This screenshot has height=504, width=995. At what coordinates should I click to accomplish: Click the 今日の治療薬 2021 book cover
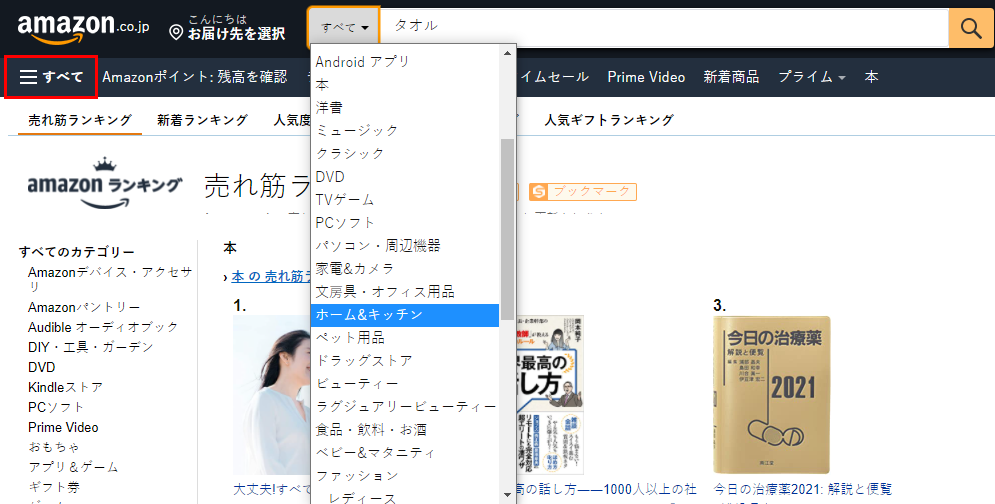[772, 395]
